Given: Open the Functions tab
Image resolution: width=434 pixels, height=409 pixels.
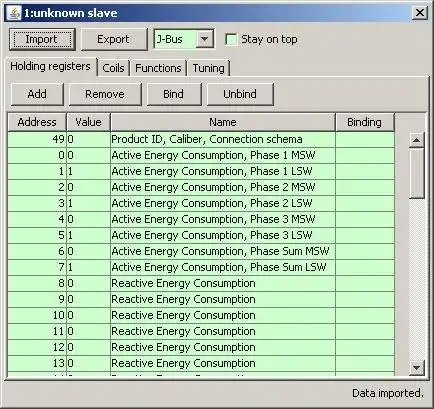Looking at the screenshot, I should tap(158, 68).
